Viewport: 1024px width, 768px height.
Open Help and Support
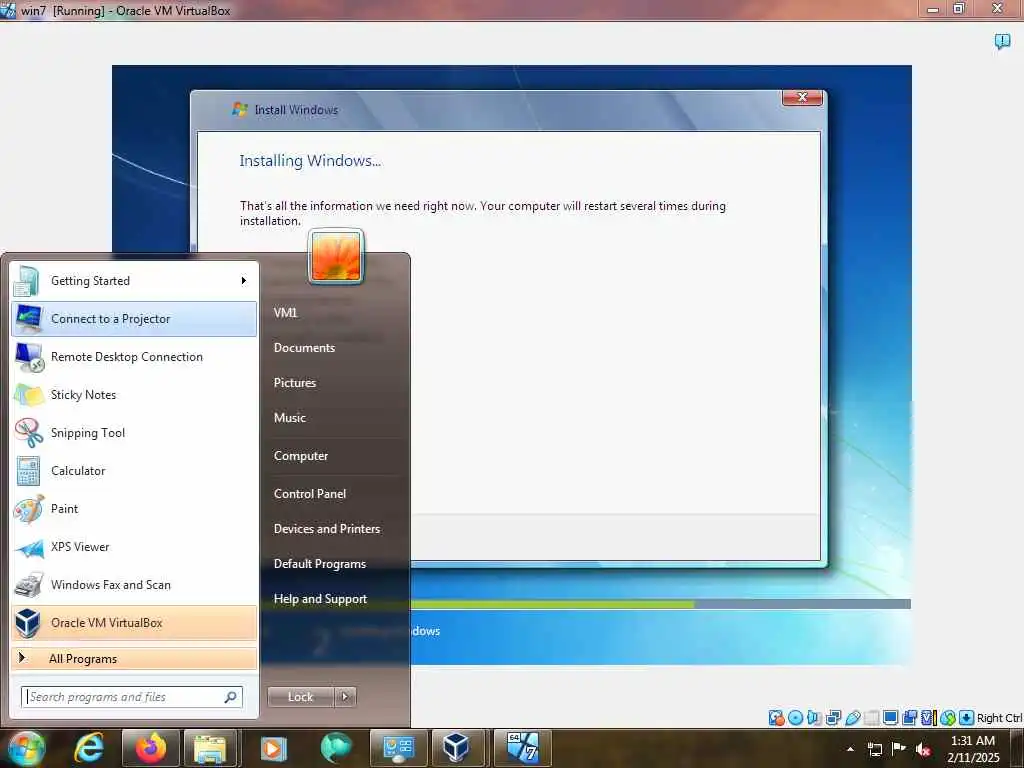[320, 599]
